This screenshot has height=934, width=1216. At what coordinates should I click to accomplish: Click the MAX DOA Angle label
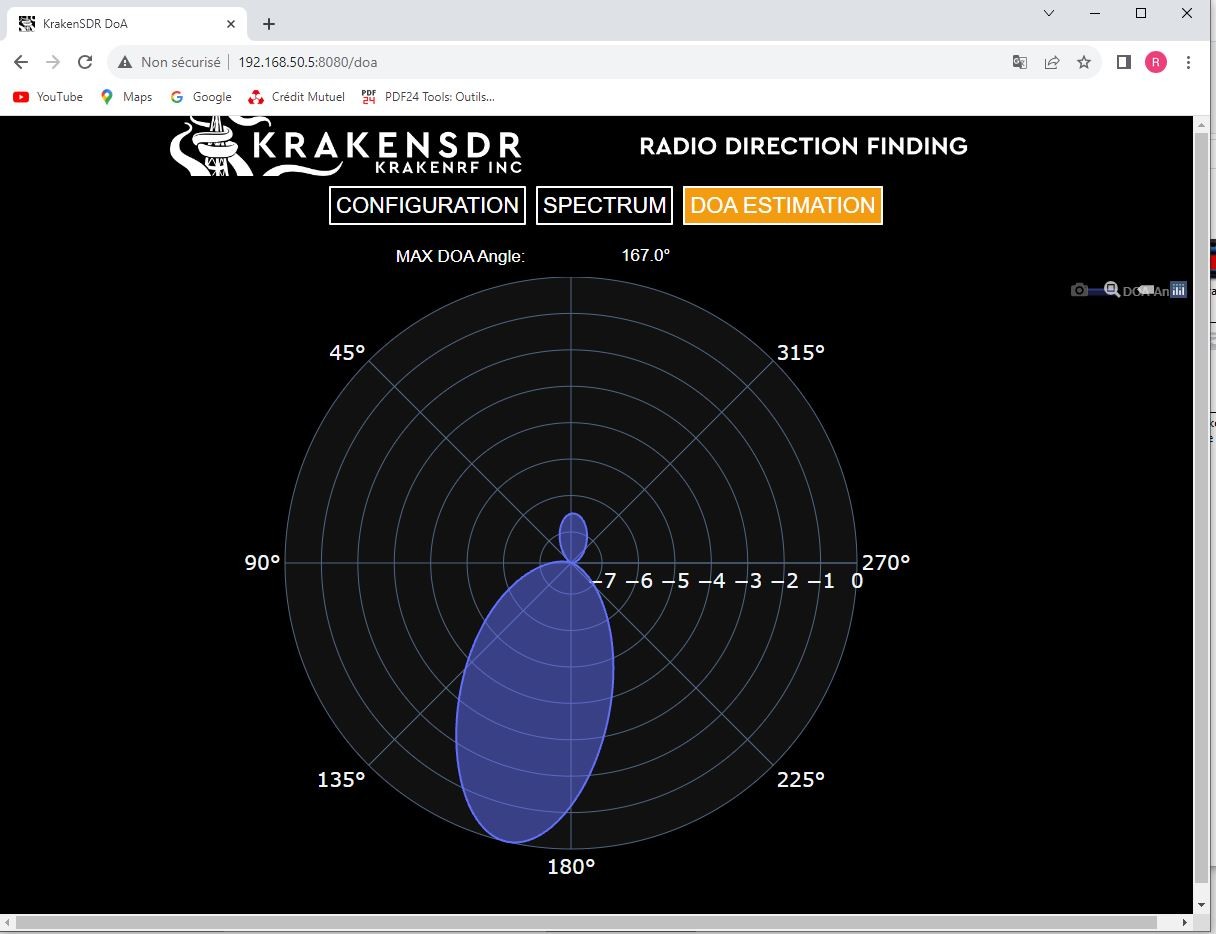(x=460, y=256)
